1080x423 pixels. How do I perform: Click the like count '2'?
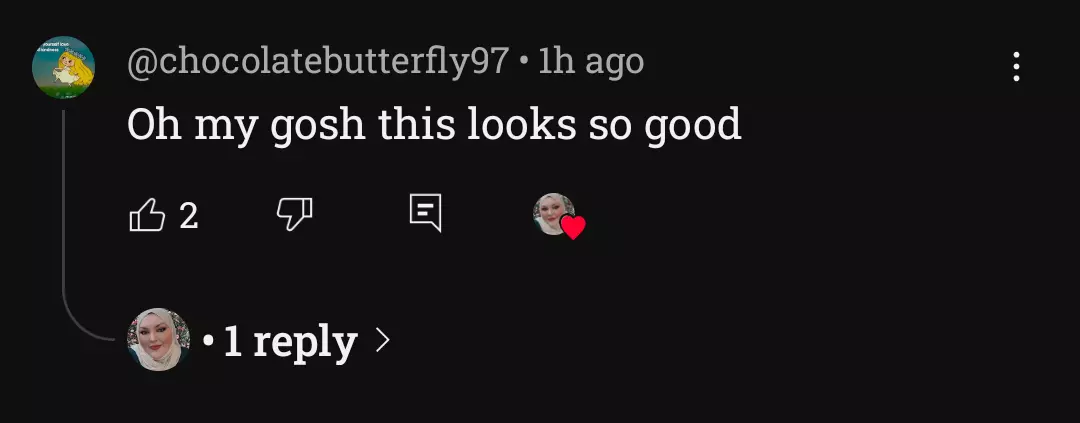point(189,216)
